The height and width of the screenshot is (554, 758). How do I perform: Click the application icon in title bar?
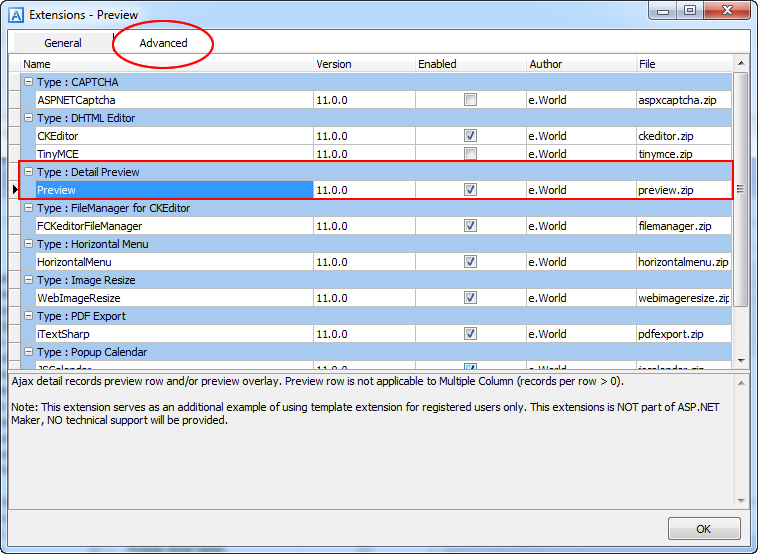point(16,15)
